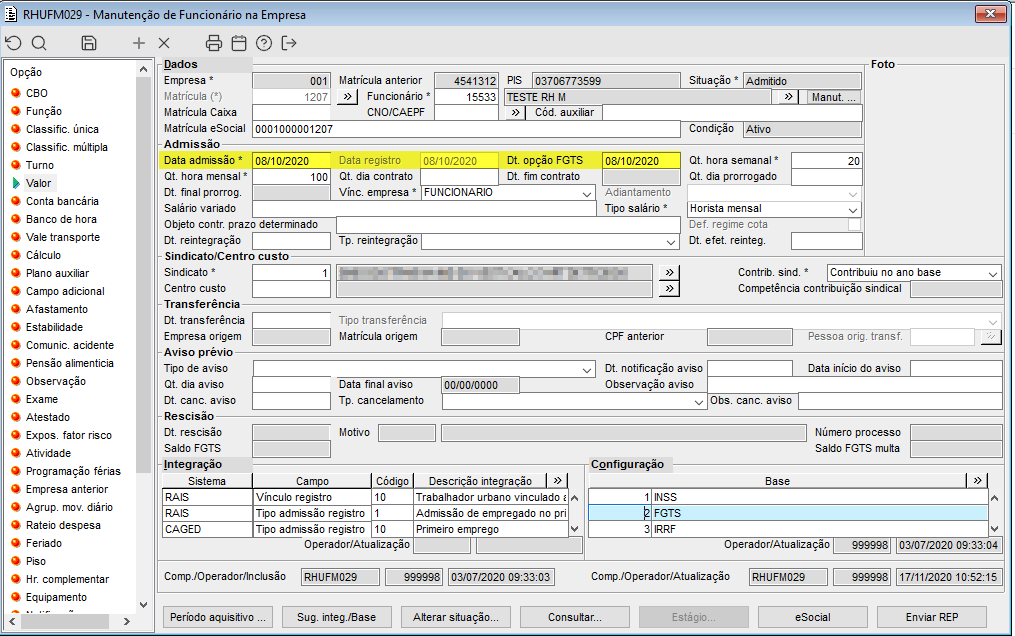
Task: Click the eSocial button
Action: pos(812,617)
